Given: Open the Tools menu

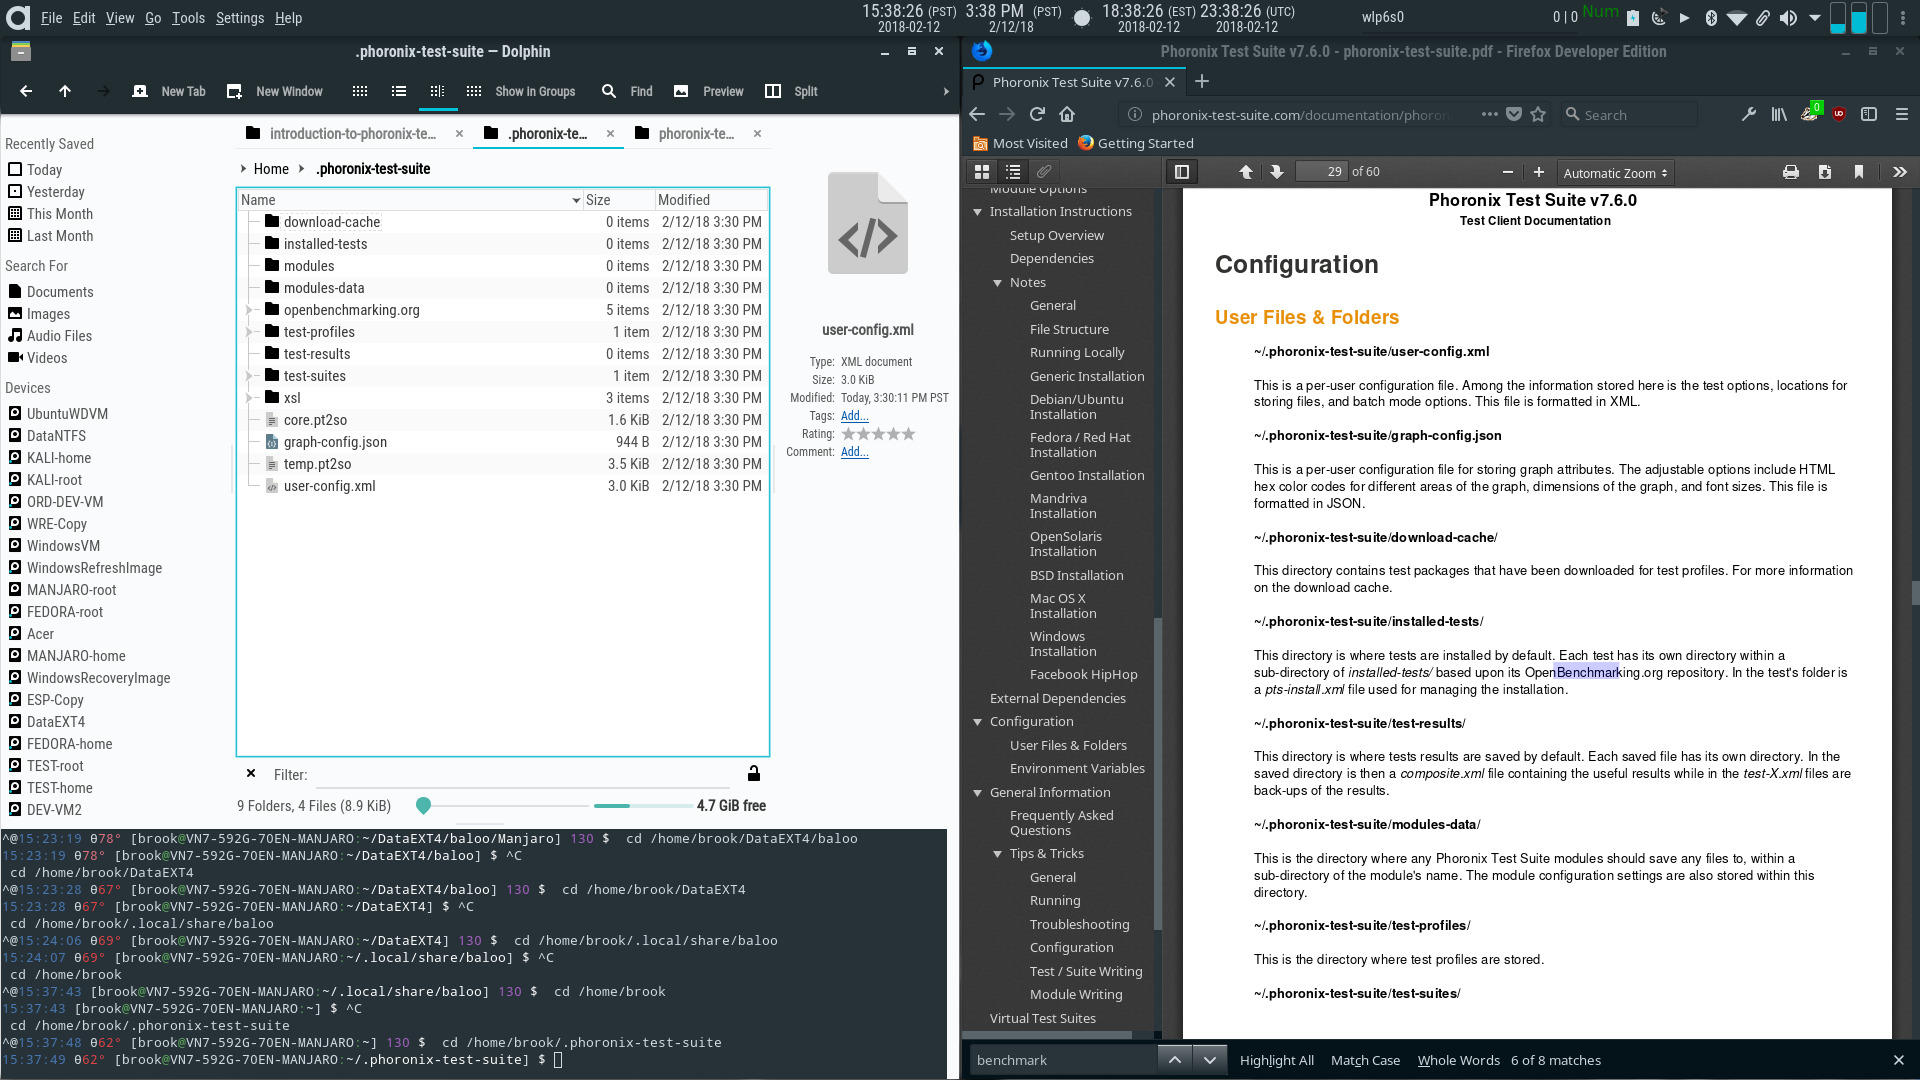Looking at the screenshot, I should click(x=188, y=18).
